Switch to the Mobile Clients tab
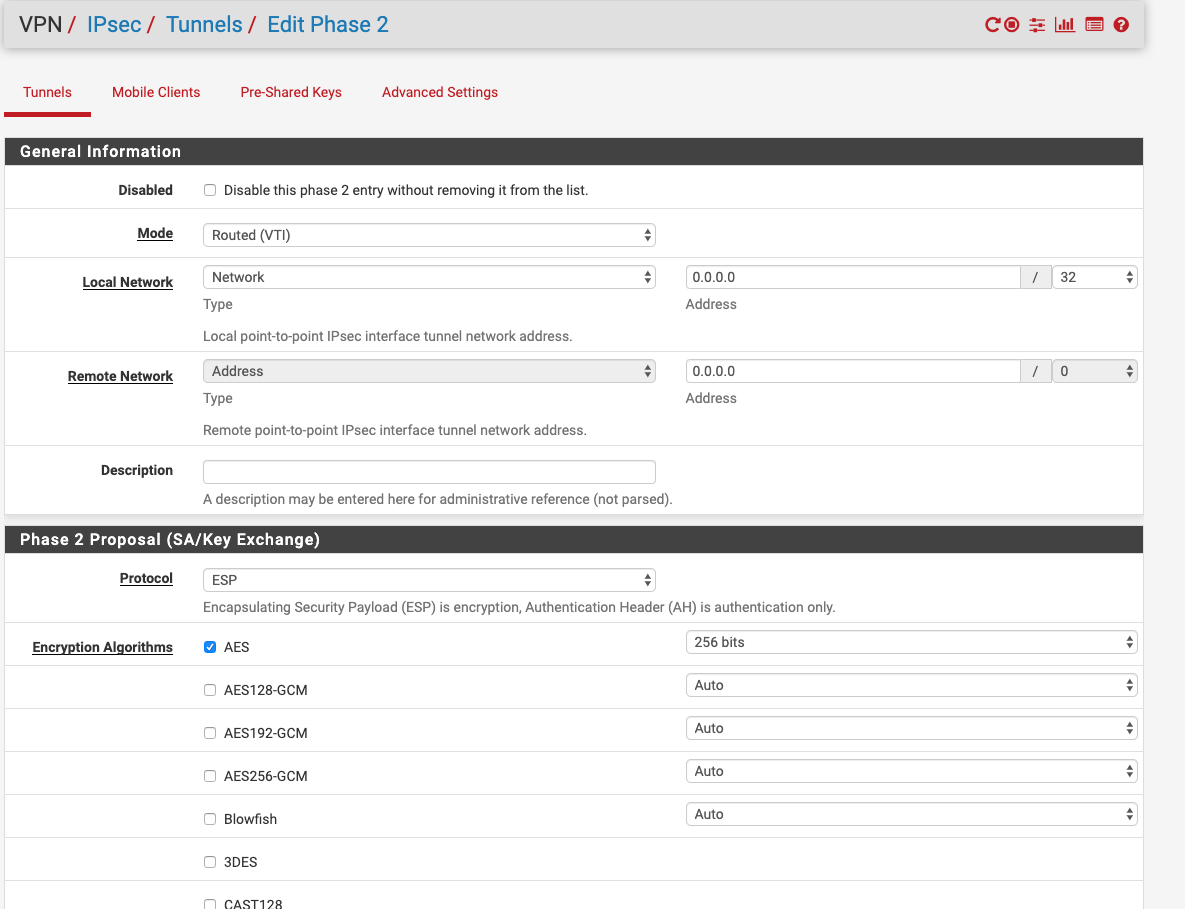Screen dimensions: 1185x909 156,92
